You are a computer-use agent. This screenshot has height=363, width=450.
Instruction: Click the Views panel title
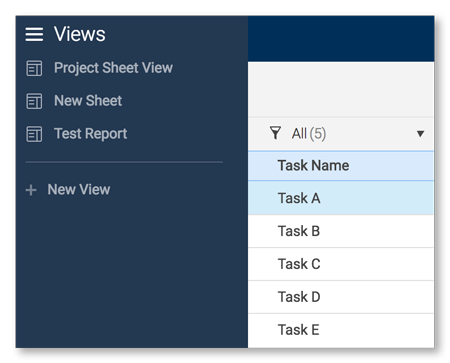(x=80, y=34)
